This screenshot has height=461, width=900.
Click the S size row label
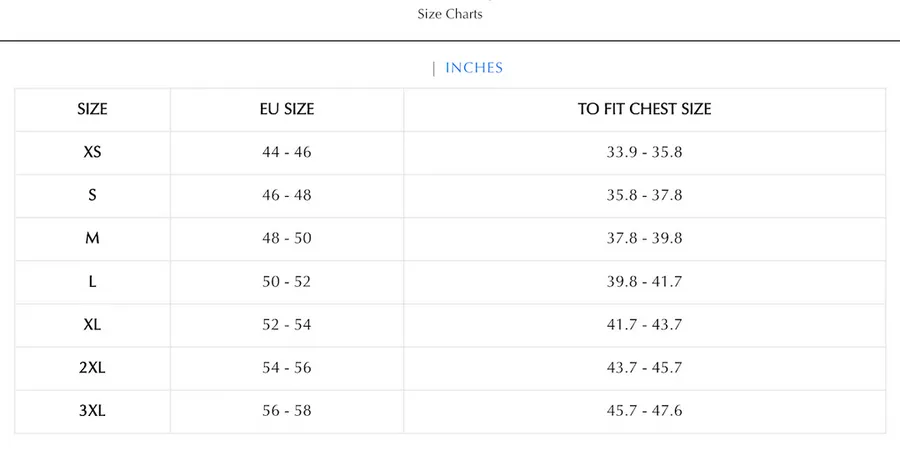tap(92, 195)
